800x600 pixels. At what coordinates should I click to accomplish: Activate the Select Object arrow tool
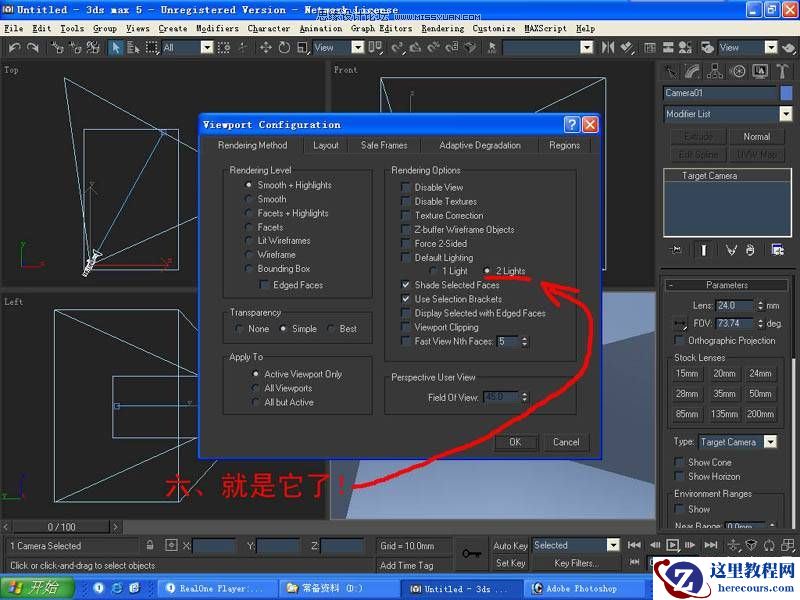[x=115, y=48]
